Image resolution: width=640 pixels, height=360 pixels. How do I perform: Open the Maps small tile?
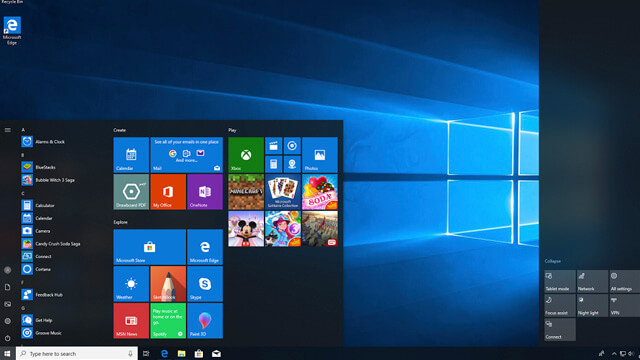[x=292, y=164]
